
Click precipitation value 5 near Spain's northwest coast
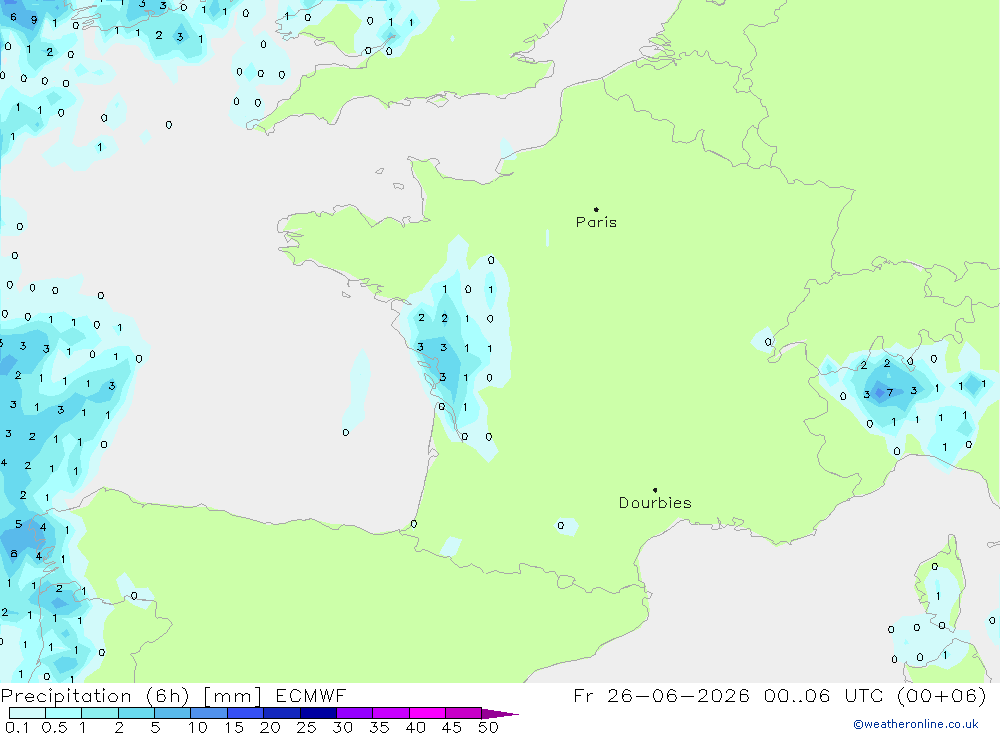click(18, 524)
